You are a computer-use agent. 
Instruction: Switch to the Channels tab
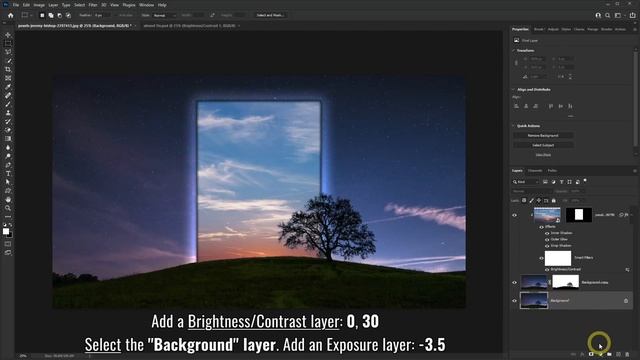click(x=535, y=171)
